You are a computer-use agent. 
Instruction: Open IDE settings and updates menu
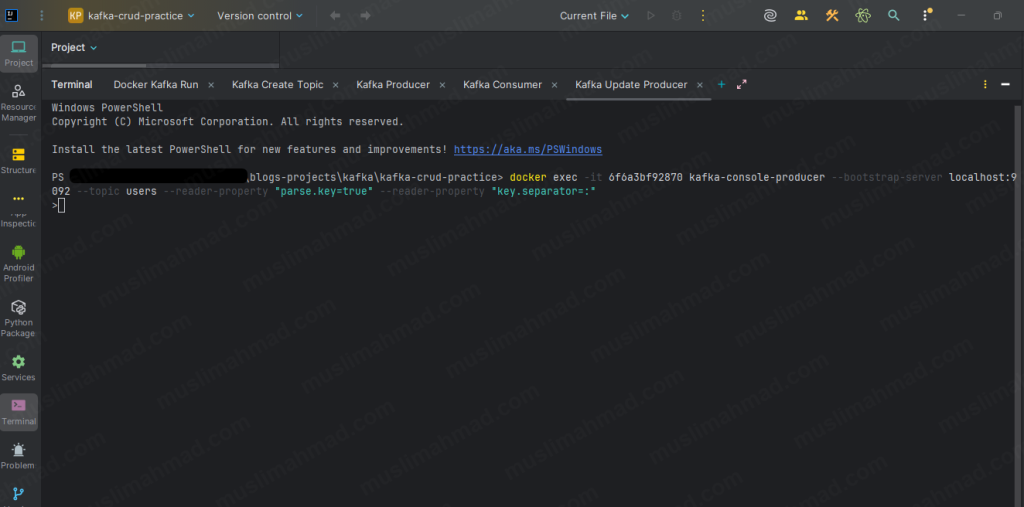tap(926, 16)
